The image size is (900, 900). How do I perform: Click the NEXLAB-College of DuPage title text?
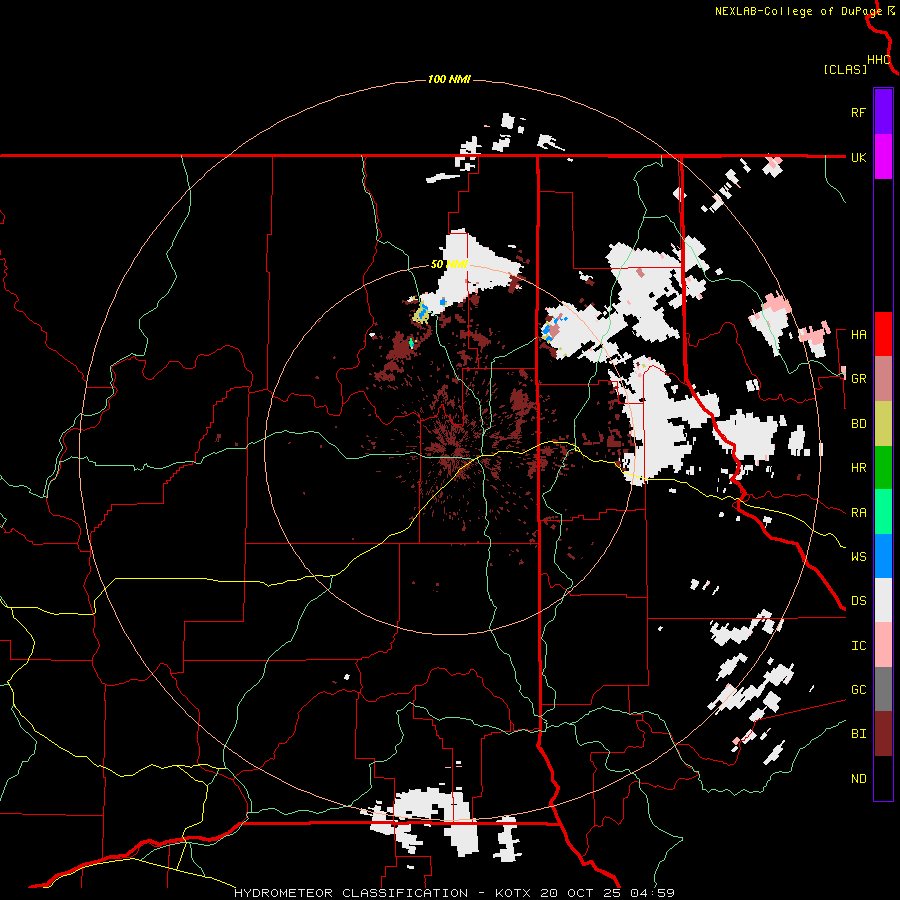(x=798, y=11)
